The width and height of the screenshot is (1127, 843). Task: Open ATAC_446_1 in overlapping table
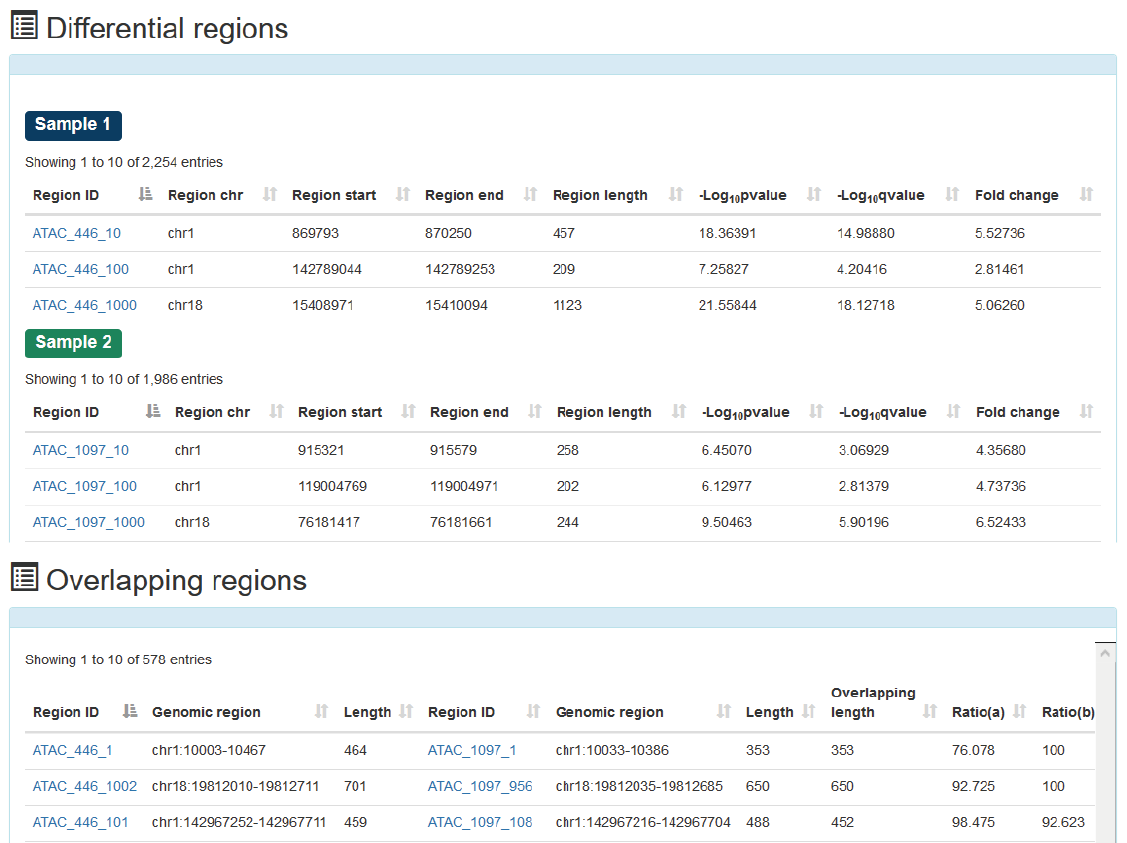coord(72,750)
